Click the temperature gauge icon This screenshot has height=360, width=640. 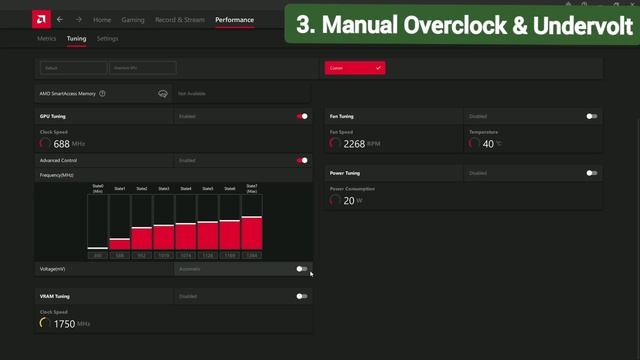(474, 144)
